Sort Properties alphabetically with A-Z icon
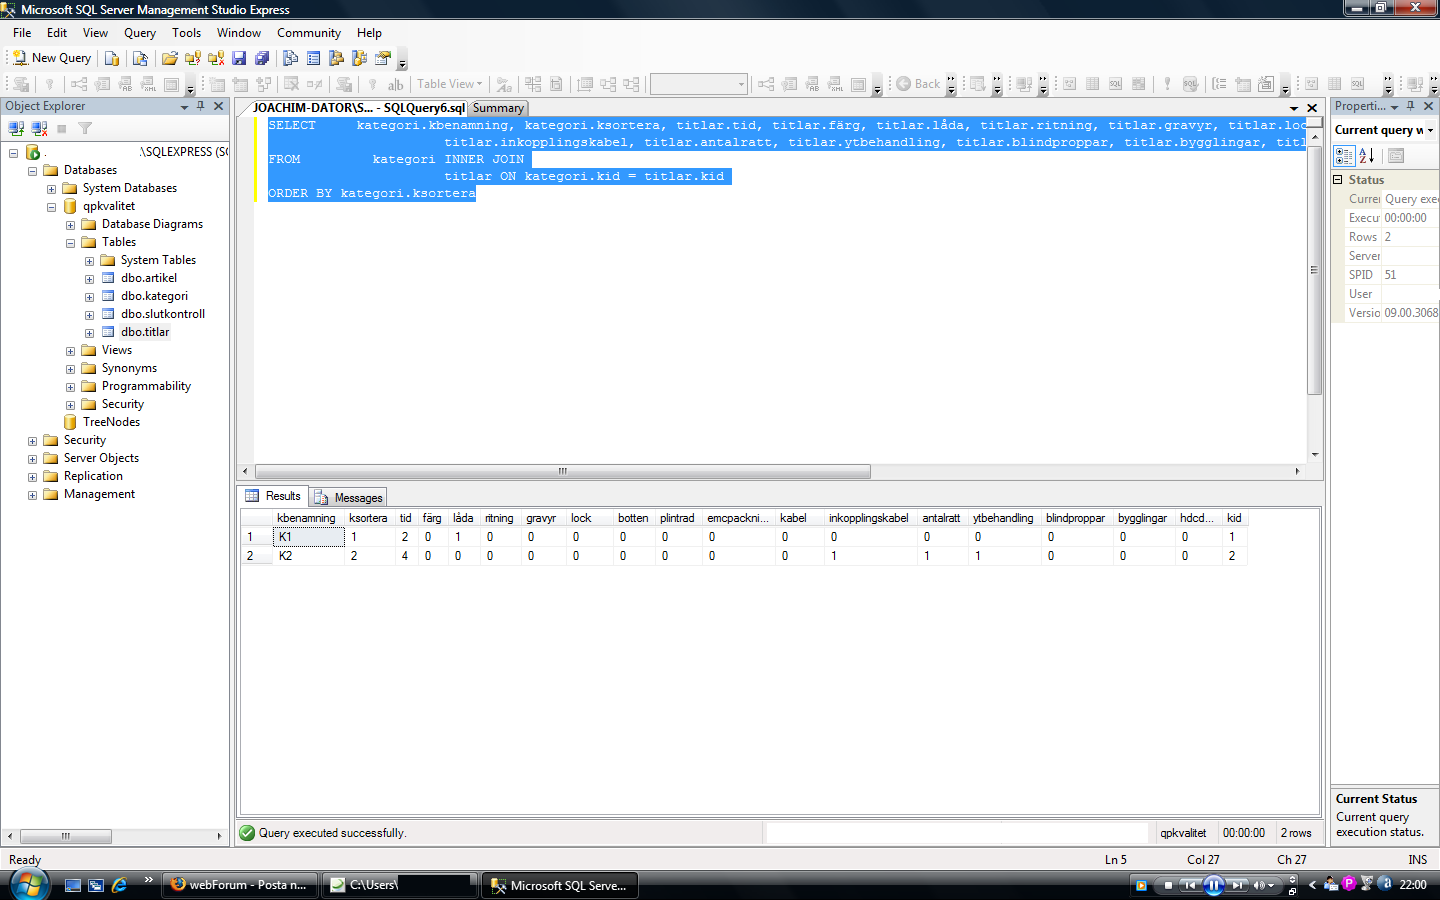The image size is (1440, 900). (x=1367, y=156)
